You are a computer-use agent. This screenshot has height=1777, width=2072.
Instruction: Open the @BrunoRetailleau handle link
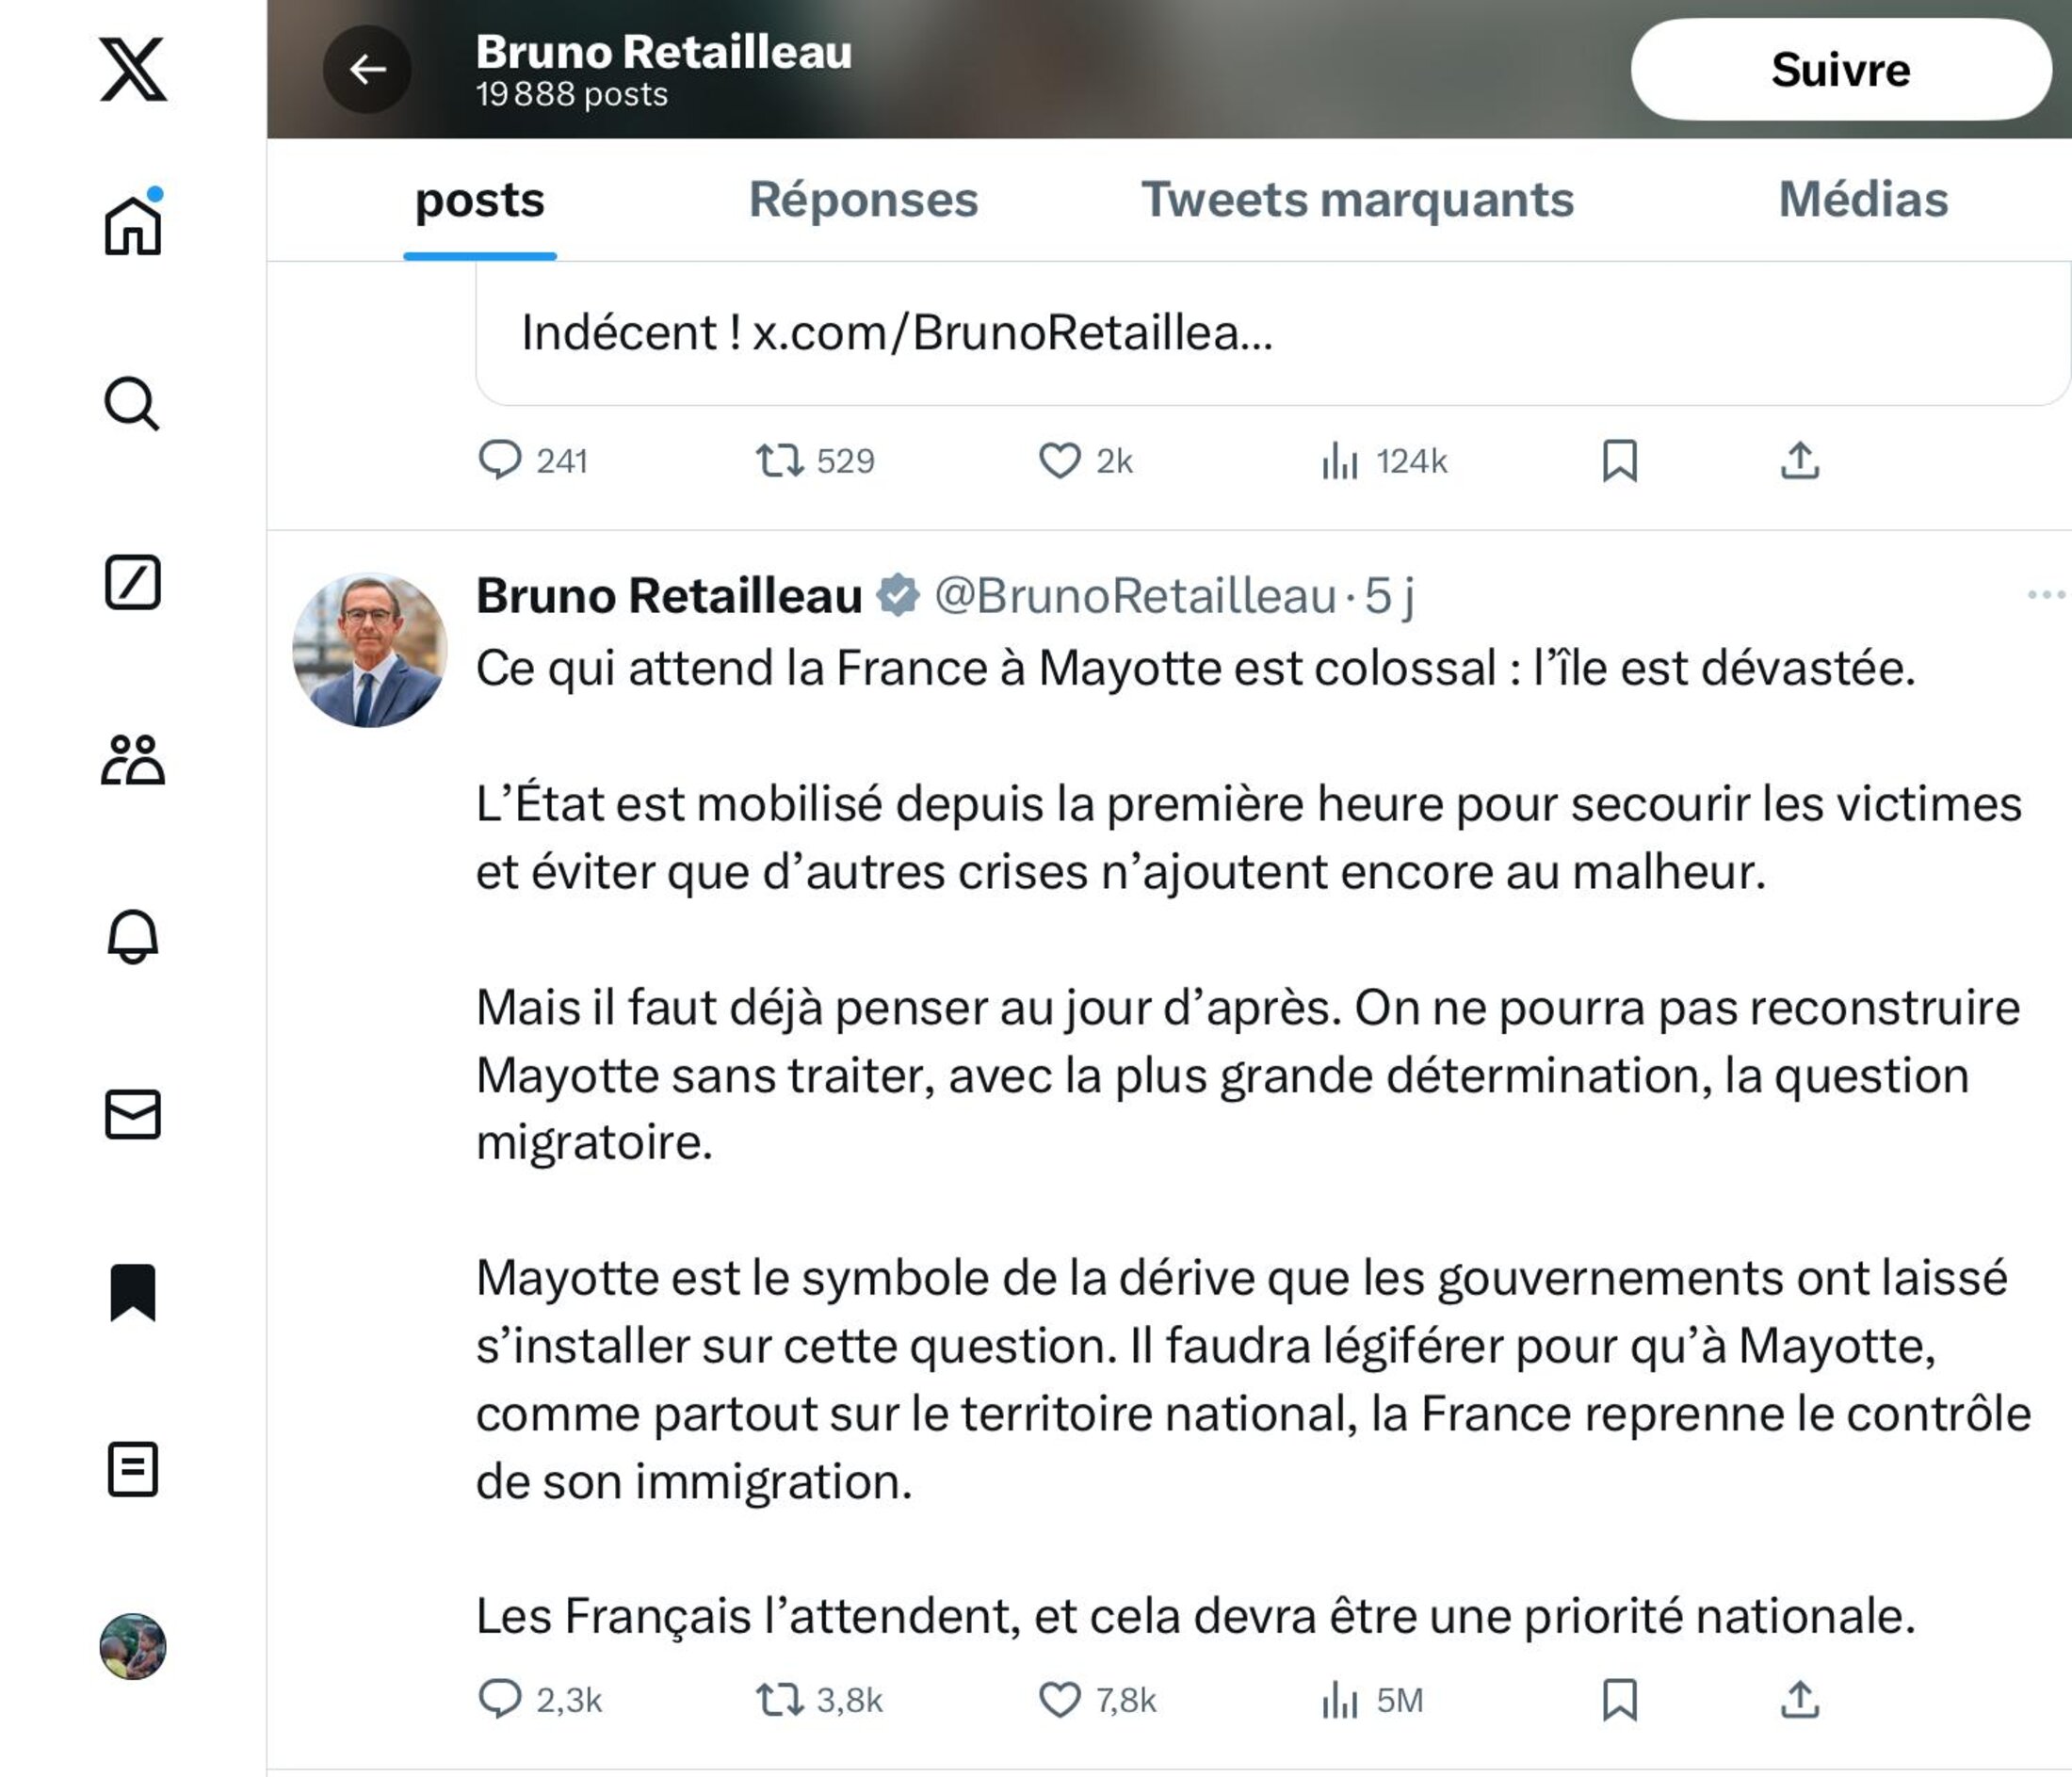pyautogui.click(x=1135, y=596)
